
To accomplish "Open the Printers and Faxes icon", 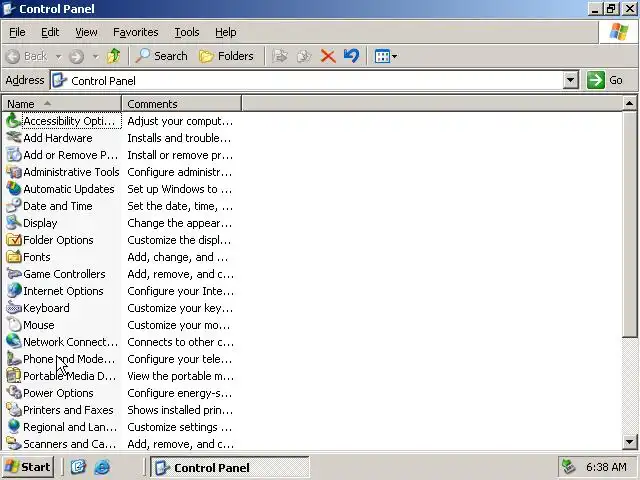I will click(14, 410).
